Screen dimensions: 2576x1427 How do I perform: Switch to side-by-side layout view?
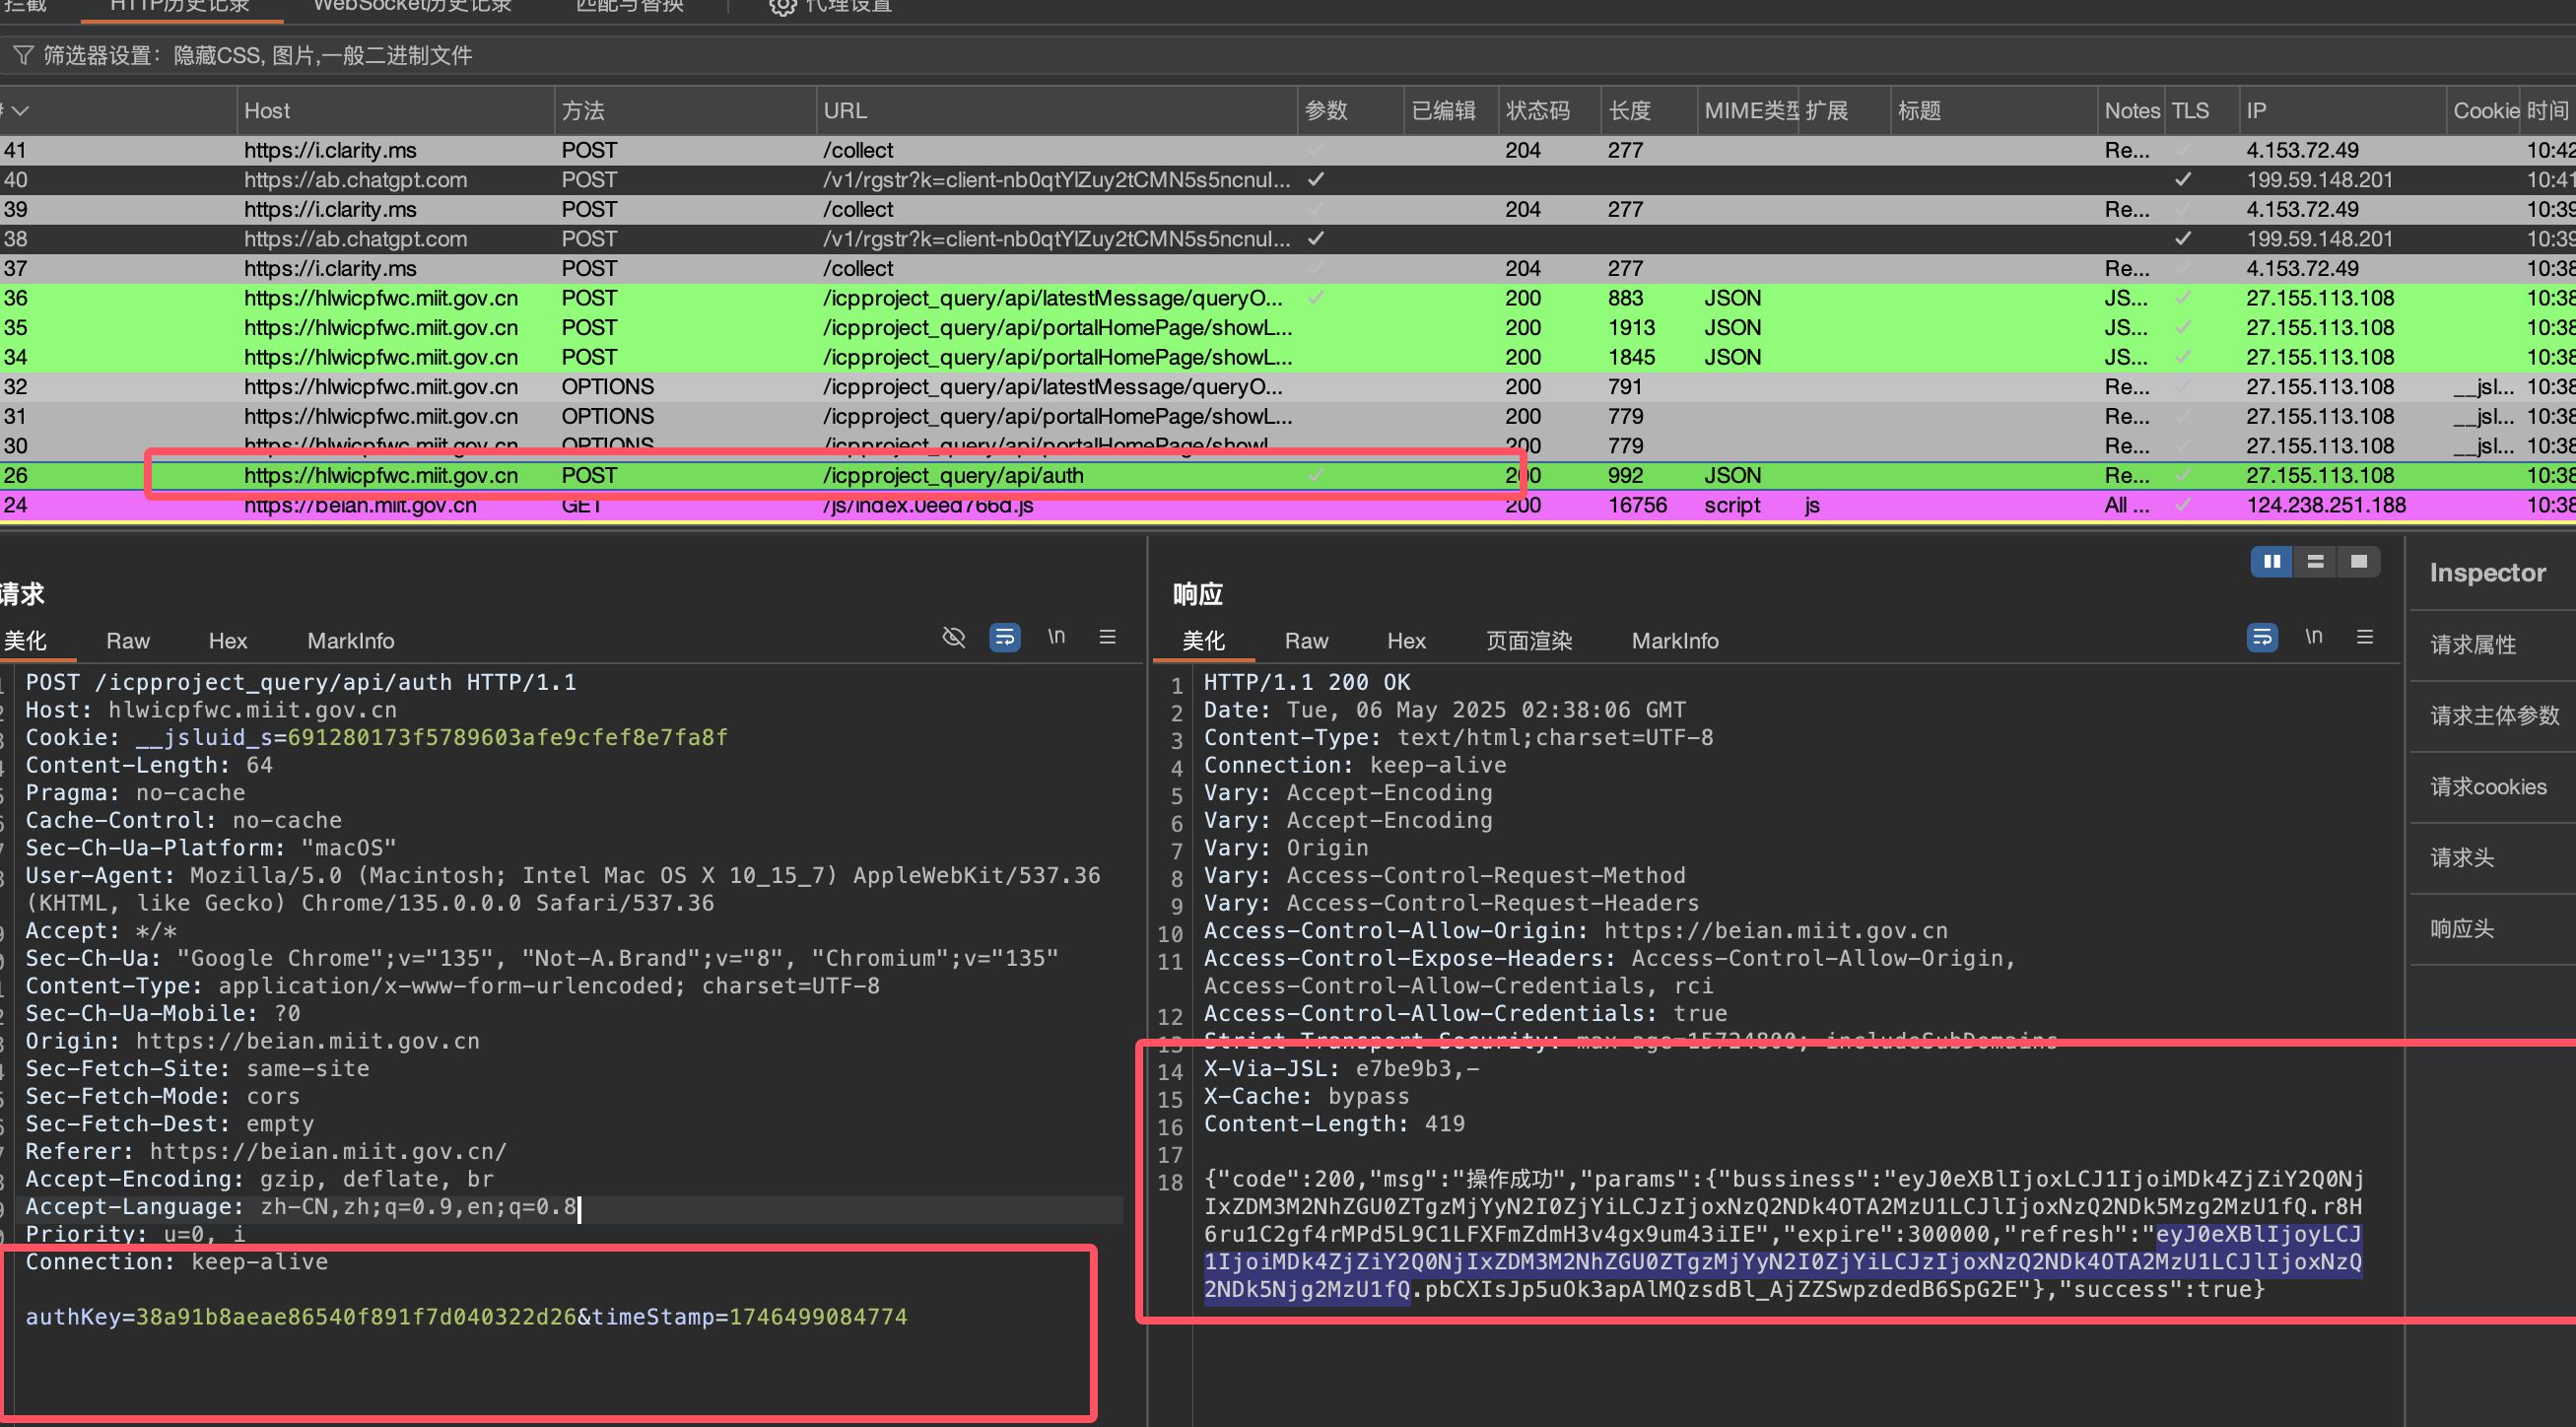coord(2271,562)
